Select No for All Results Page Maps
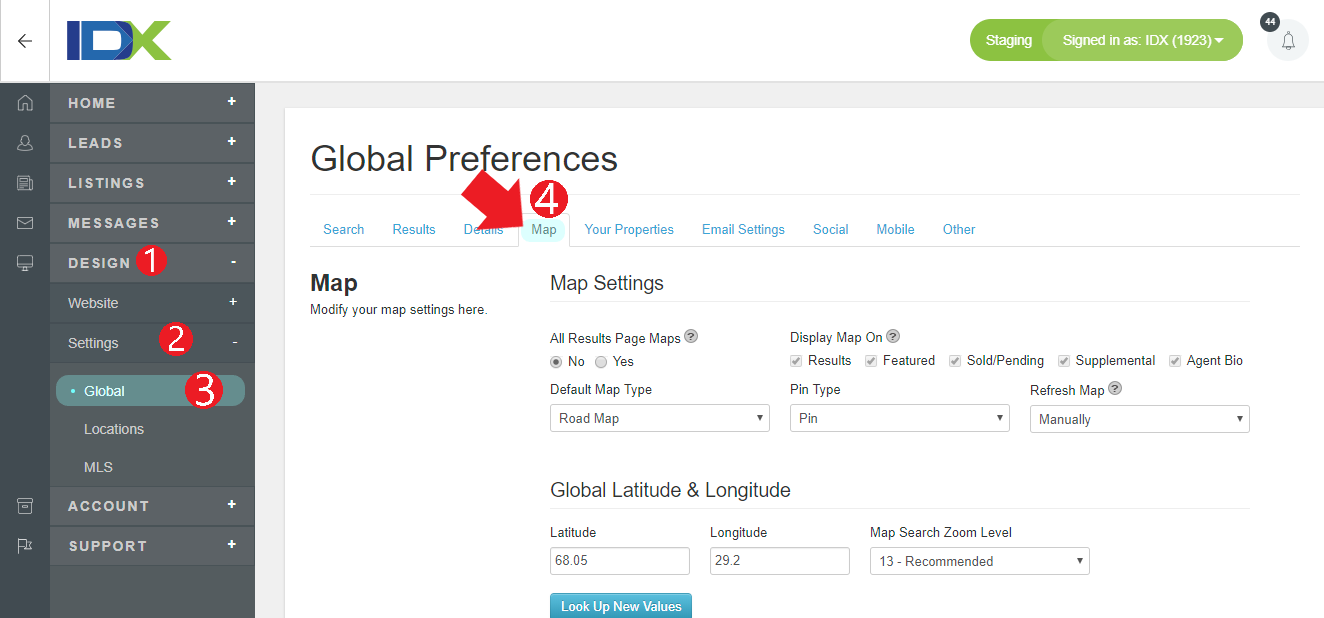1324x618 pixels. coord(556,362)
